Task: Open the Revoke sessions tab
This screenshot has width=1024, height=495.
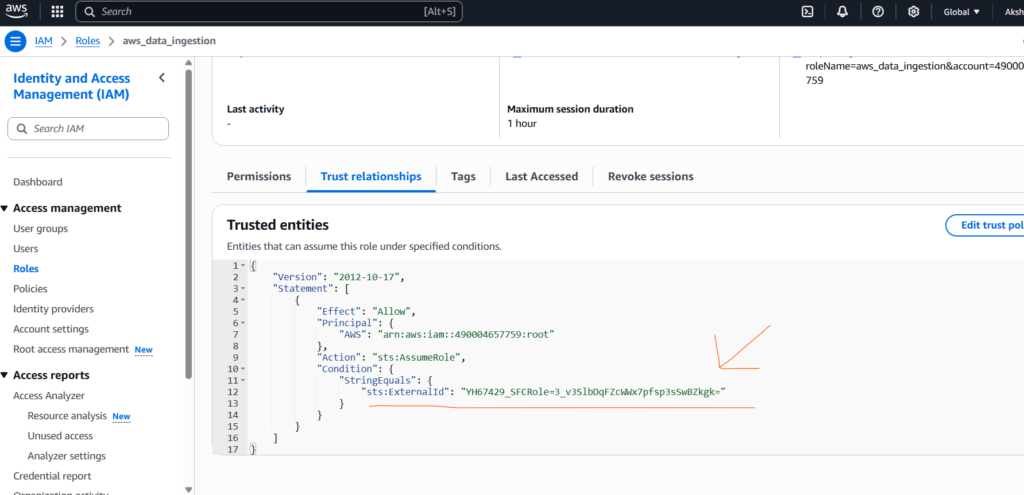Action: 650,176
